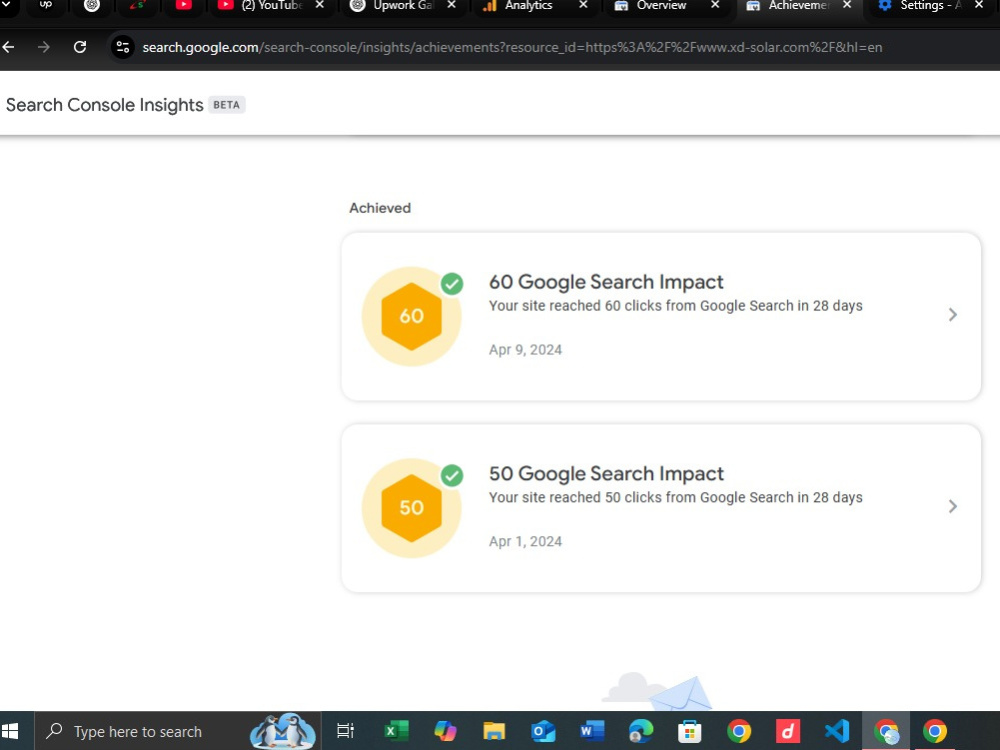The height and width of the screenshot is (750, 1000).
Task: Open the last Chrome taskbar icon
Action: 935,731
